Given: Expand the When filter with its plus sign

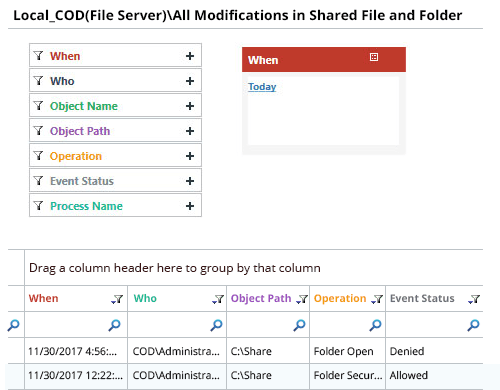Looking at the screenshot, I should click(x=190, y=56).
